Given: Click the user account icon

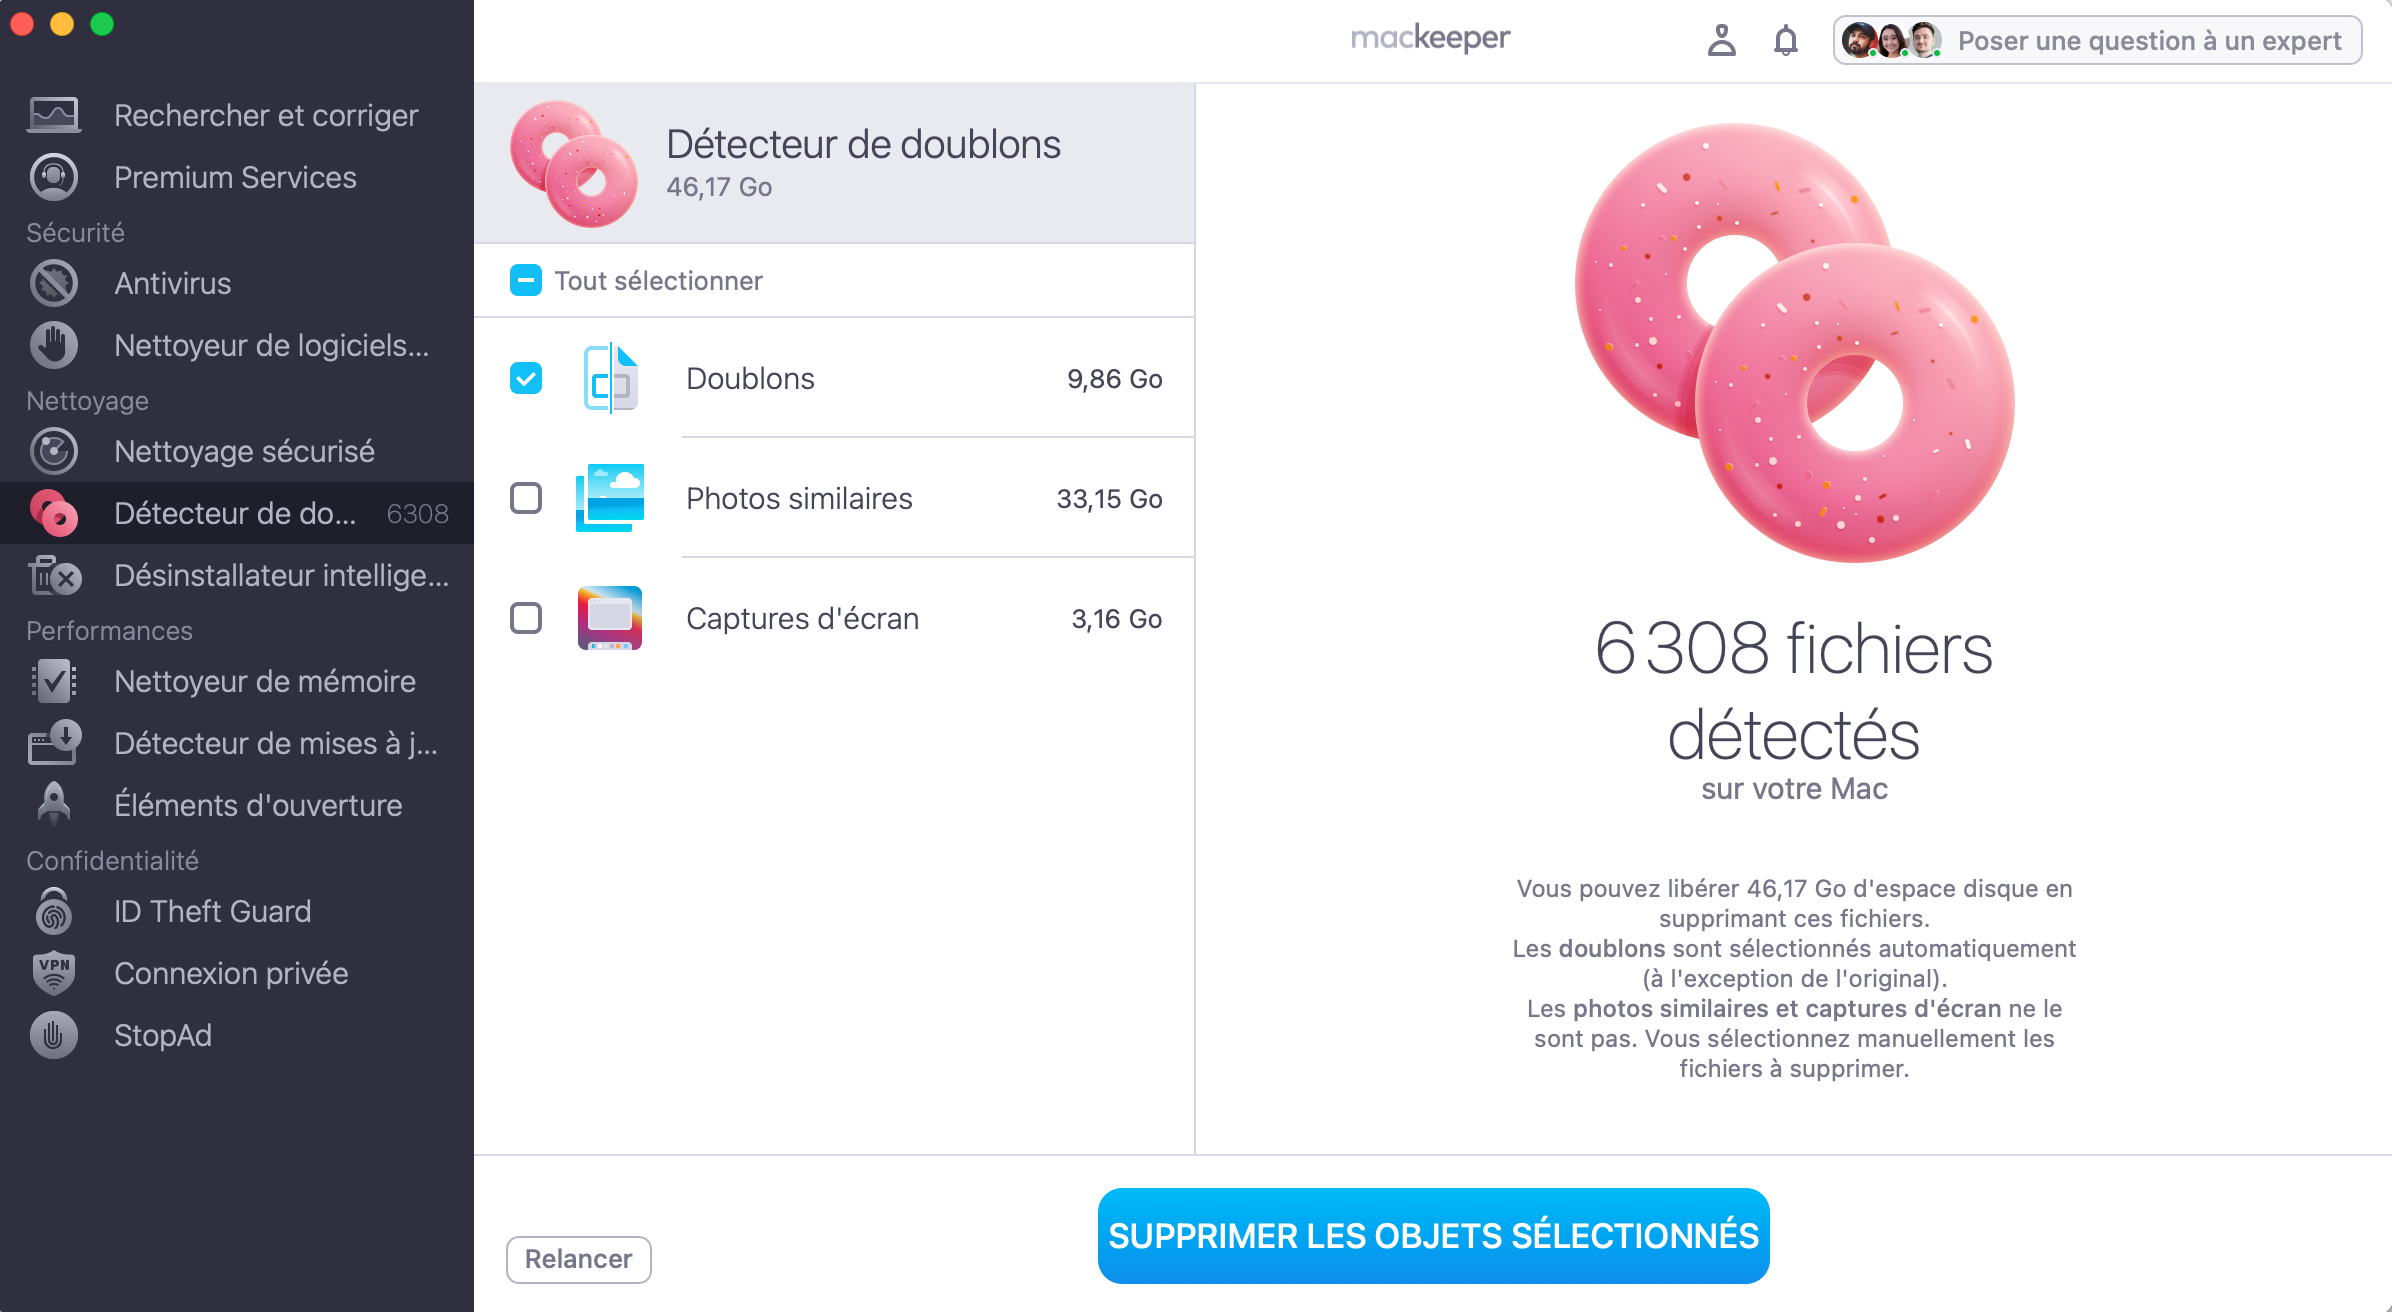Looking at the screenshot, I should click(1722, 41).
